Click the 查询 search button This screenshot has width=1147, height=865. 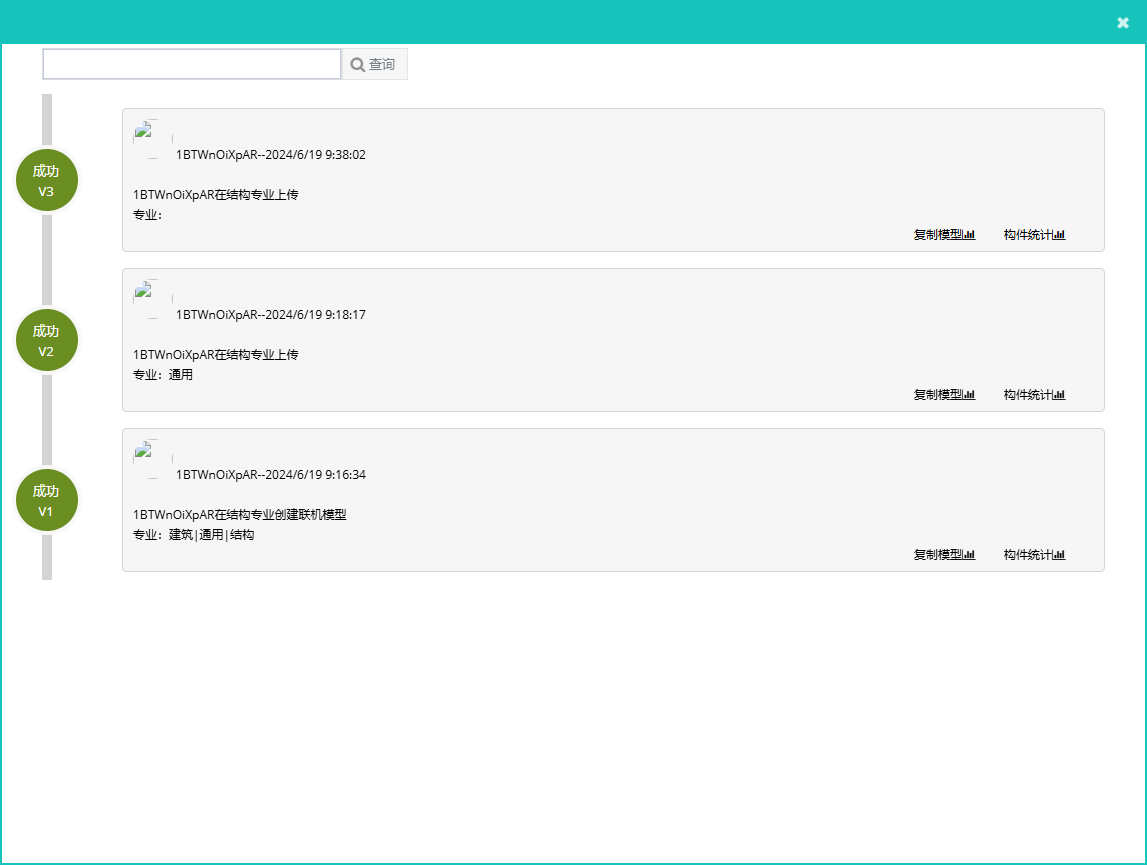pos(375,64)
